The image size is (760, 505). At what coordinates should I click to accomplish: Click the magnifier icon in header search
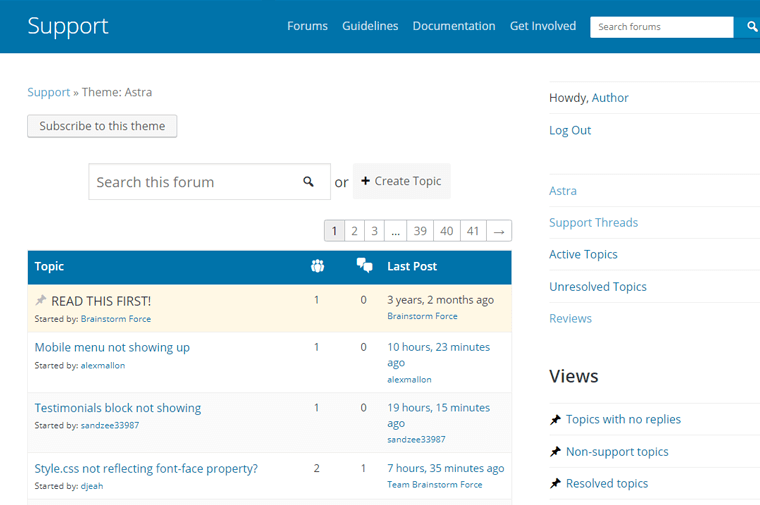coord(752,27)
